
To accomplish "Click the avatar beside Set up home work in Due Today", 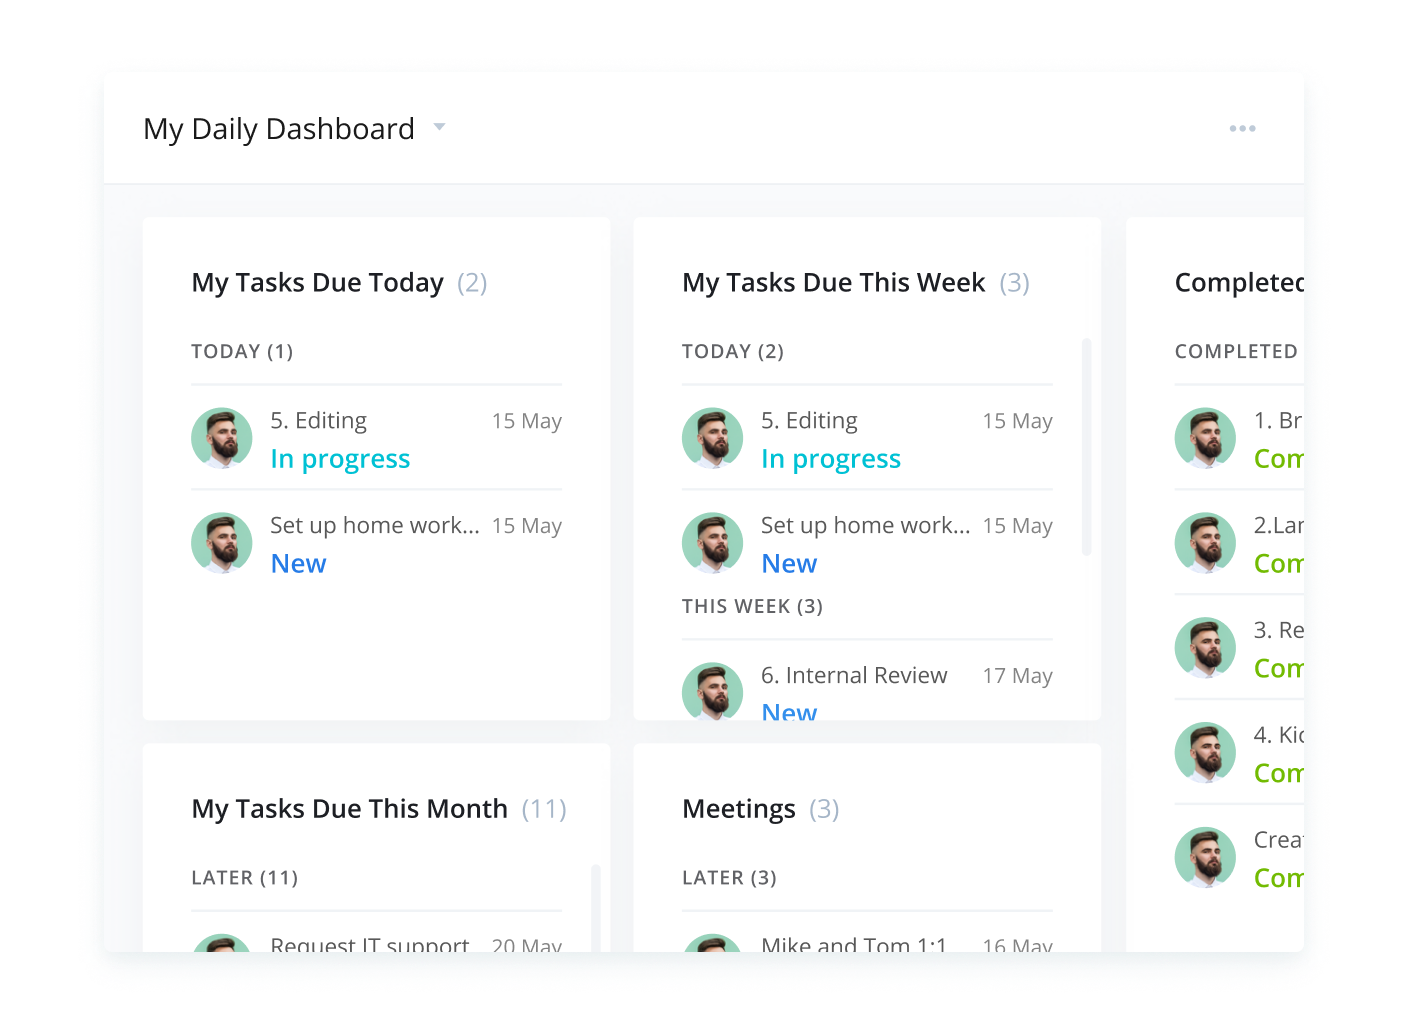I will point(222,543).
